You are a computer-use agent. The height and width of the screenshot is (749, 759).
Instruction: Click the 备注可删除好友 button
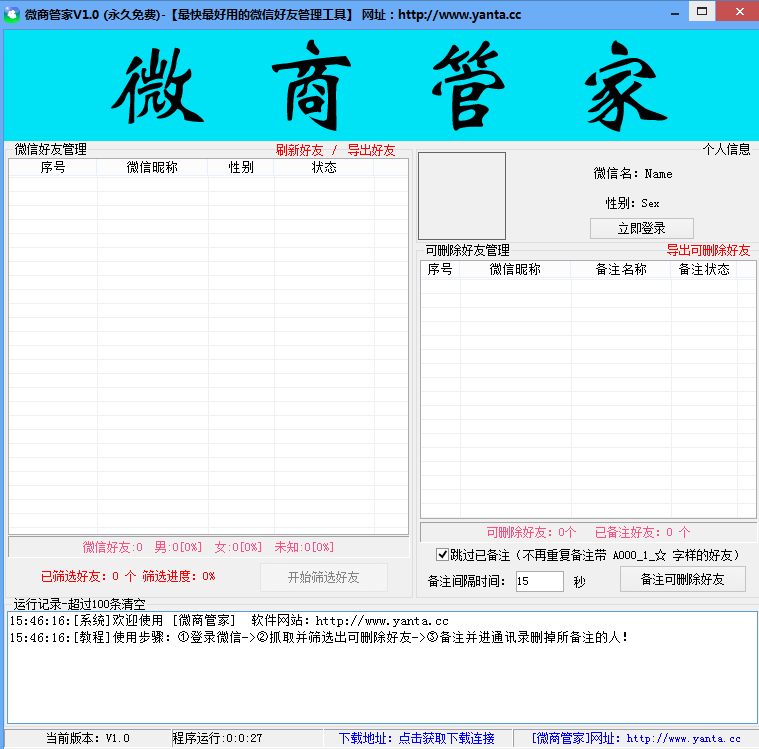pyautogui.click(x=683, y=579)
